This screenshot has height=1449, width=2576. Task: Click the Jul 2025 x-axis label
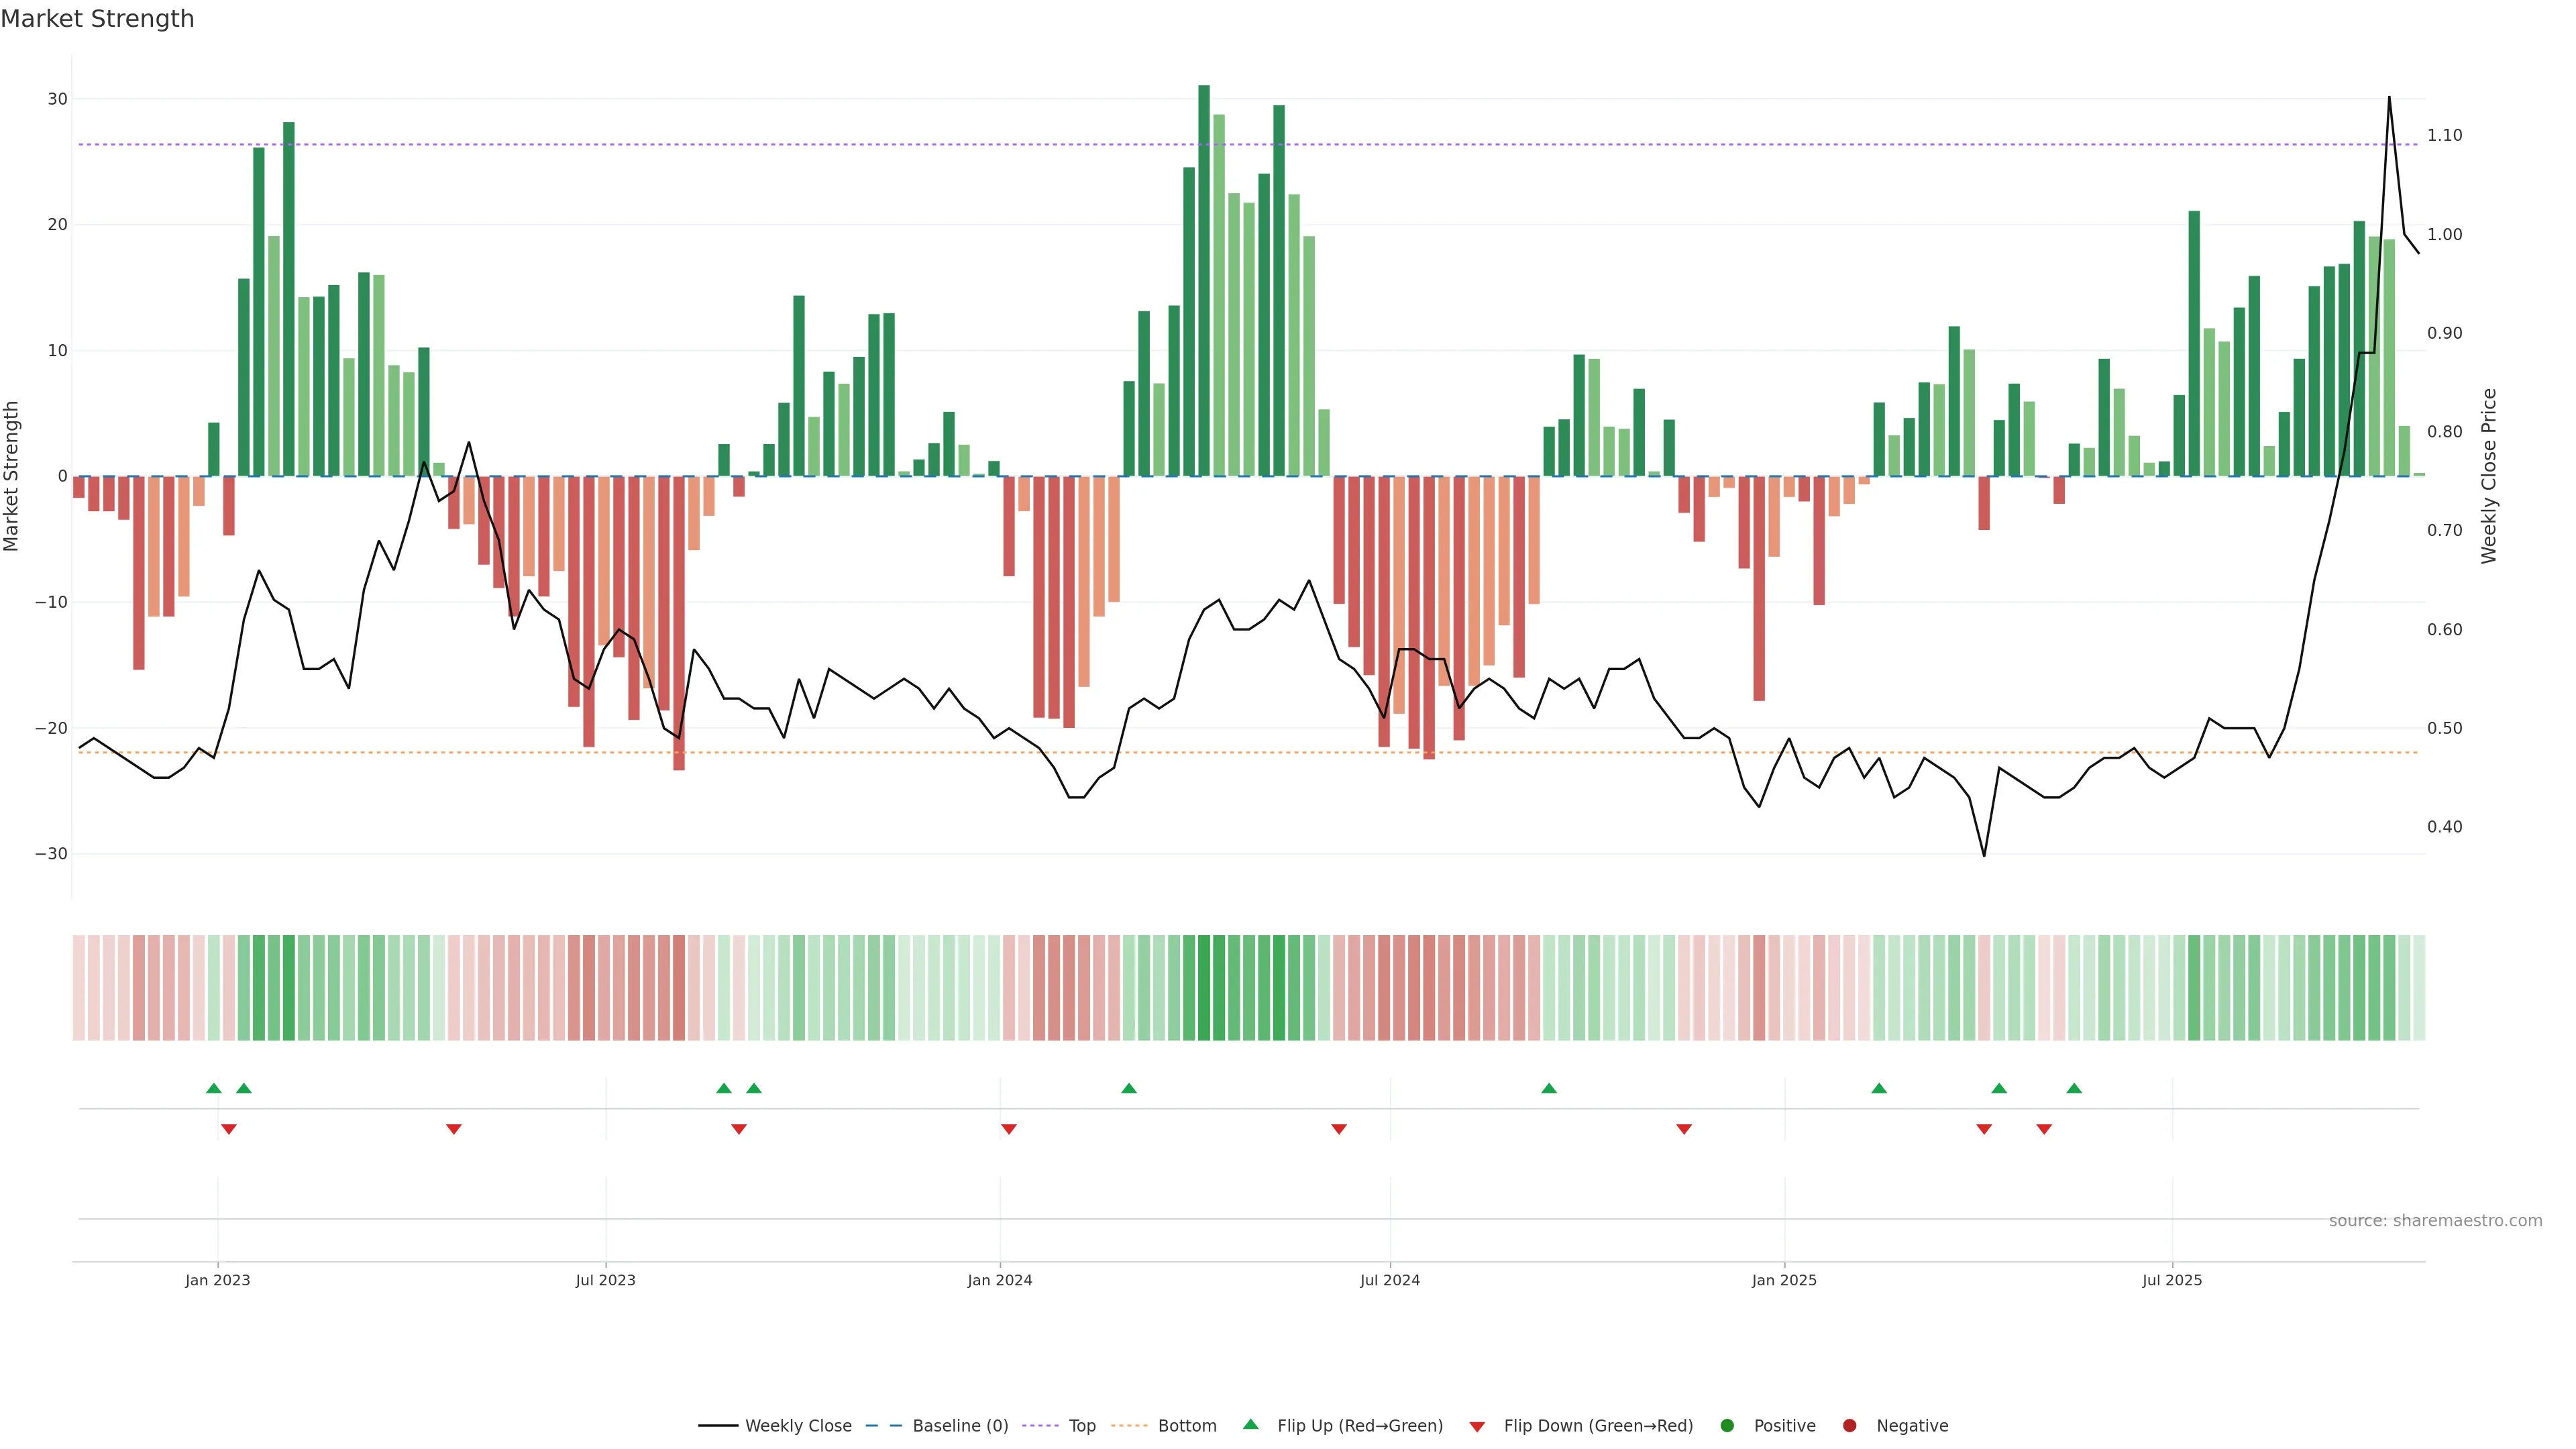(2171, 1280)
